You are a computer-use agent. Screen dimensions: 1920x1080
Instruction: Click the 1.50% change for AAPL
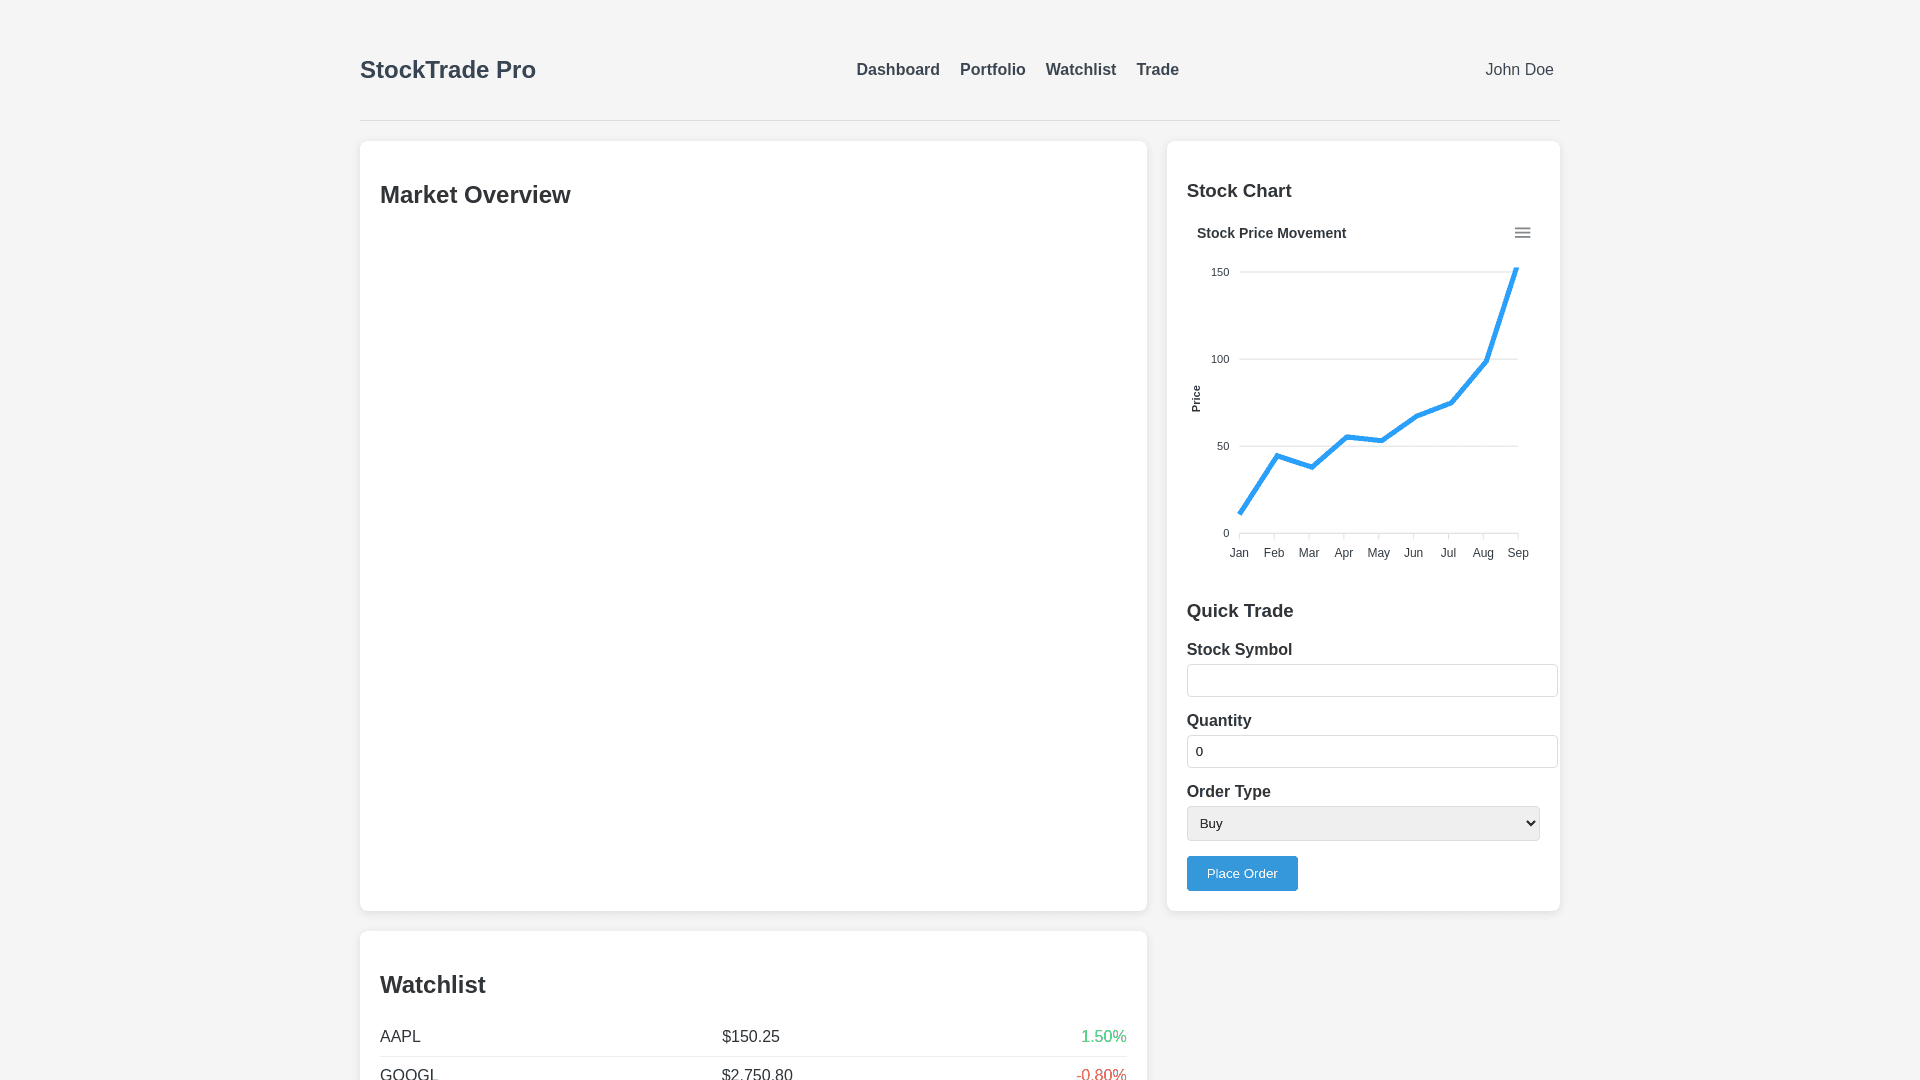point(1103,1037)
